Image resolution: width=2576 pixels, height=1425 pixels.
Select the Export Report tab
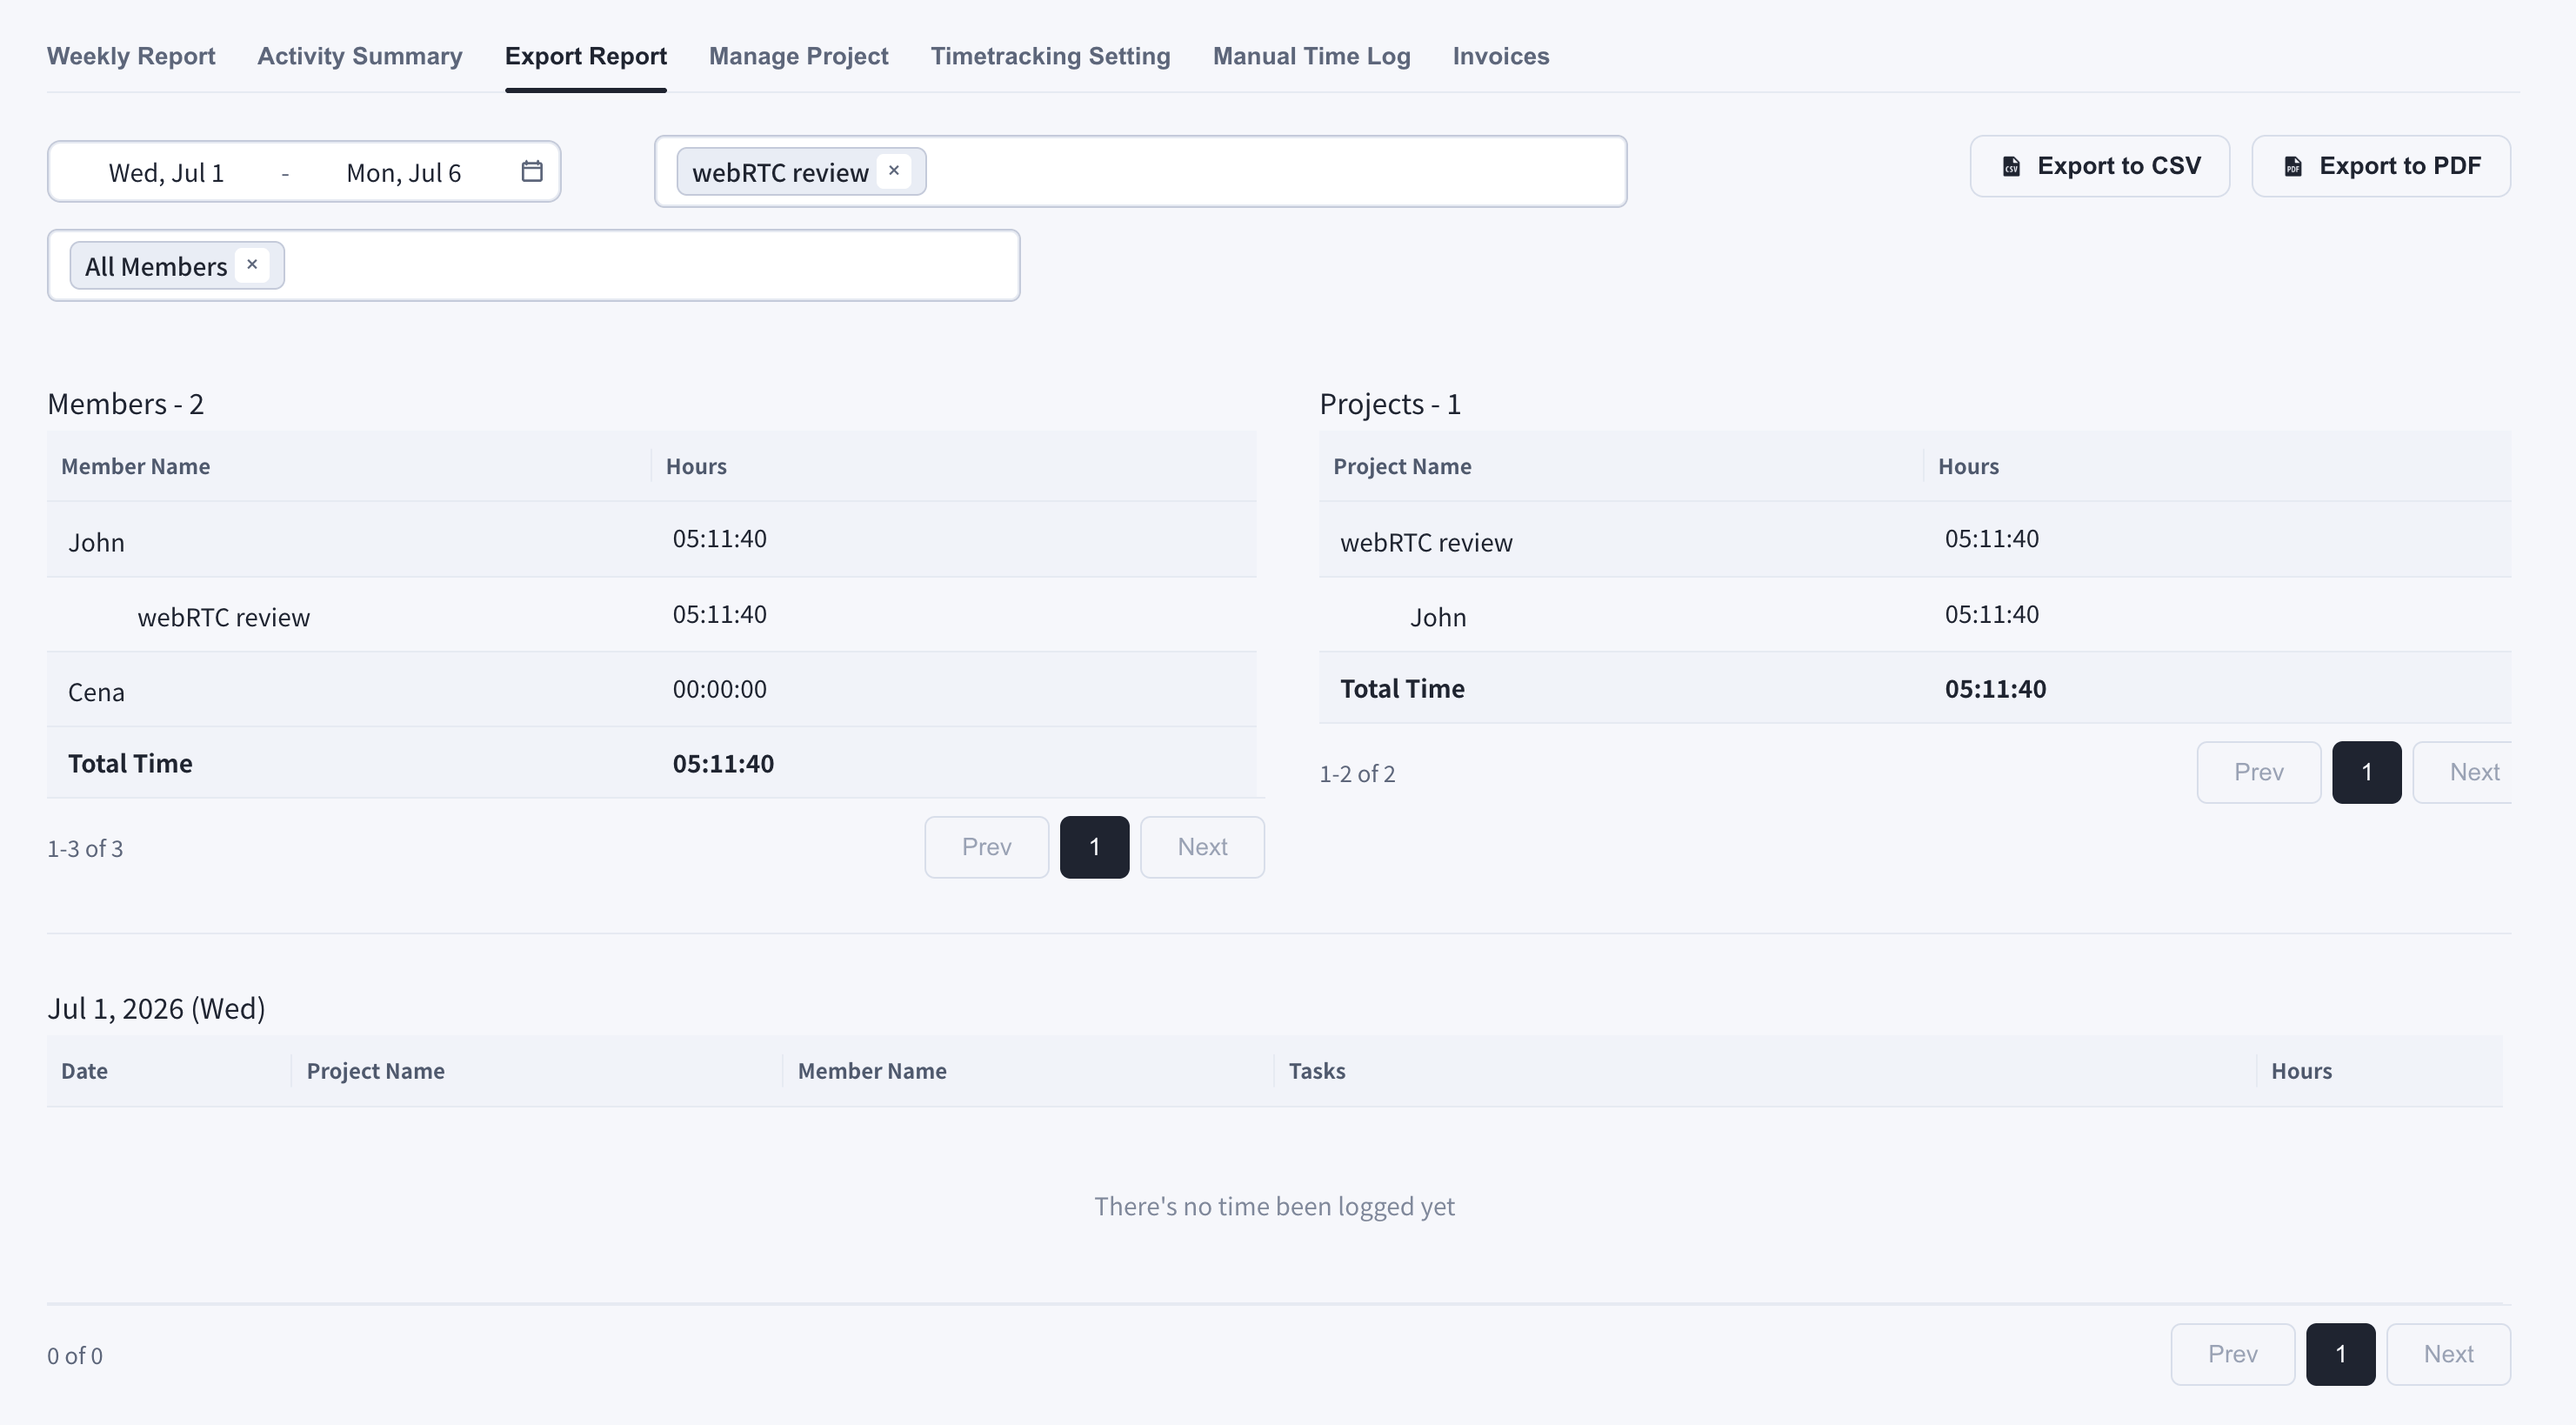(586, 56)
